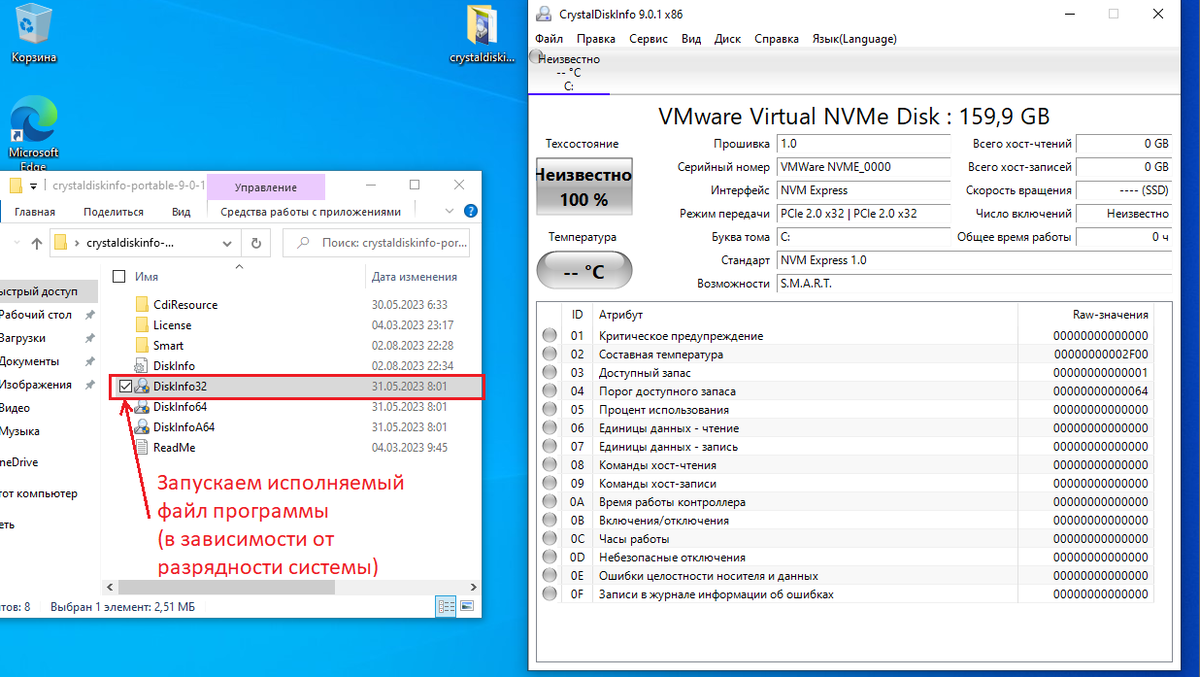Screen dimensions: 1200x677
Task: Sort files by the Имя column header
Action: pos(147,276)
